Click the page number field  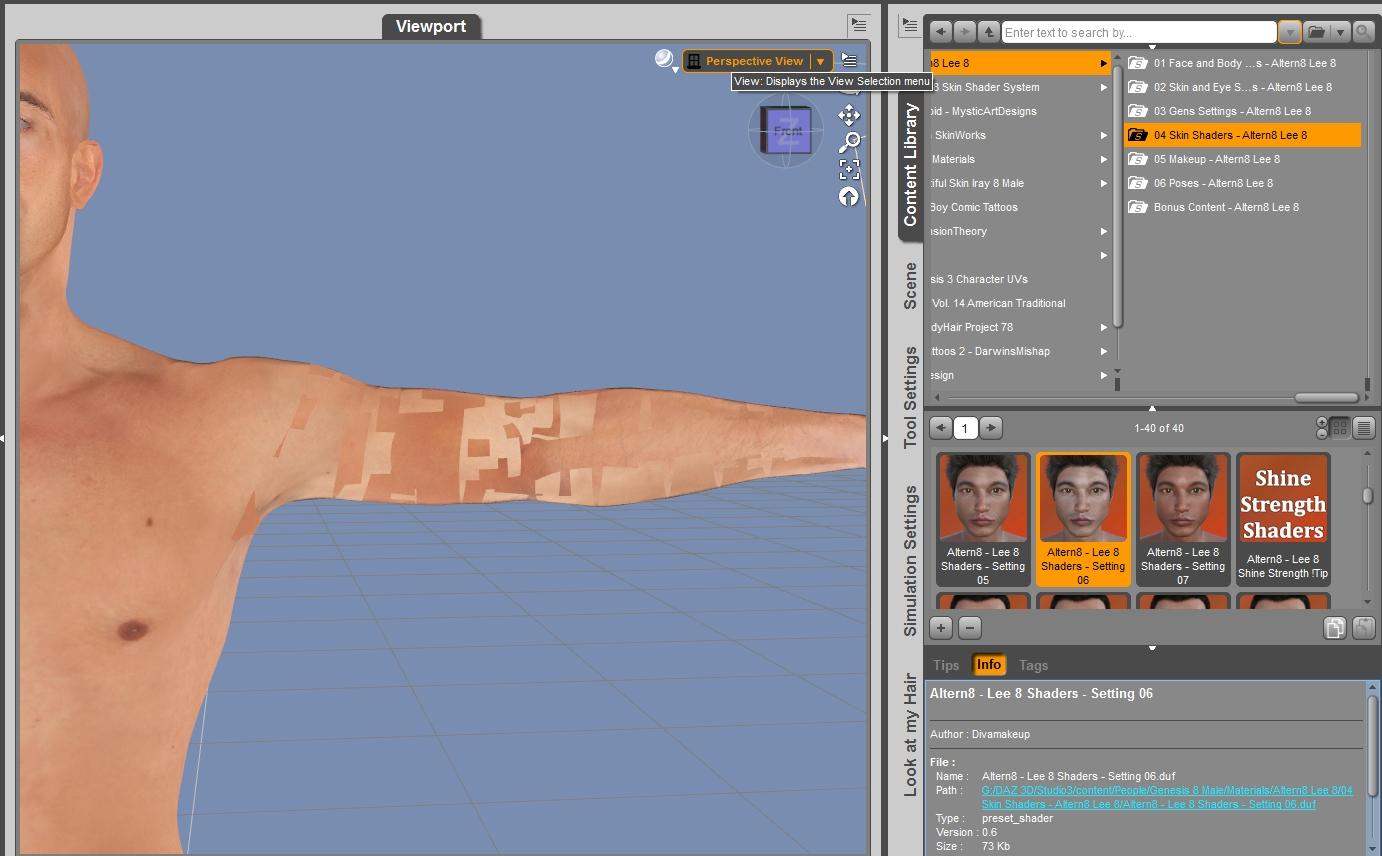tap(965, 428)
